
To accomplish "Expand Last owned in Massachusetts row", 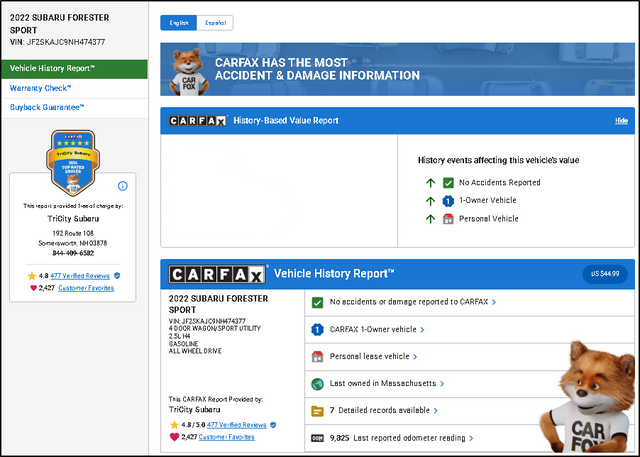I will 469,384.
